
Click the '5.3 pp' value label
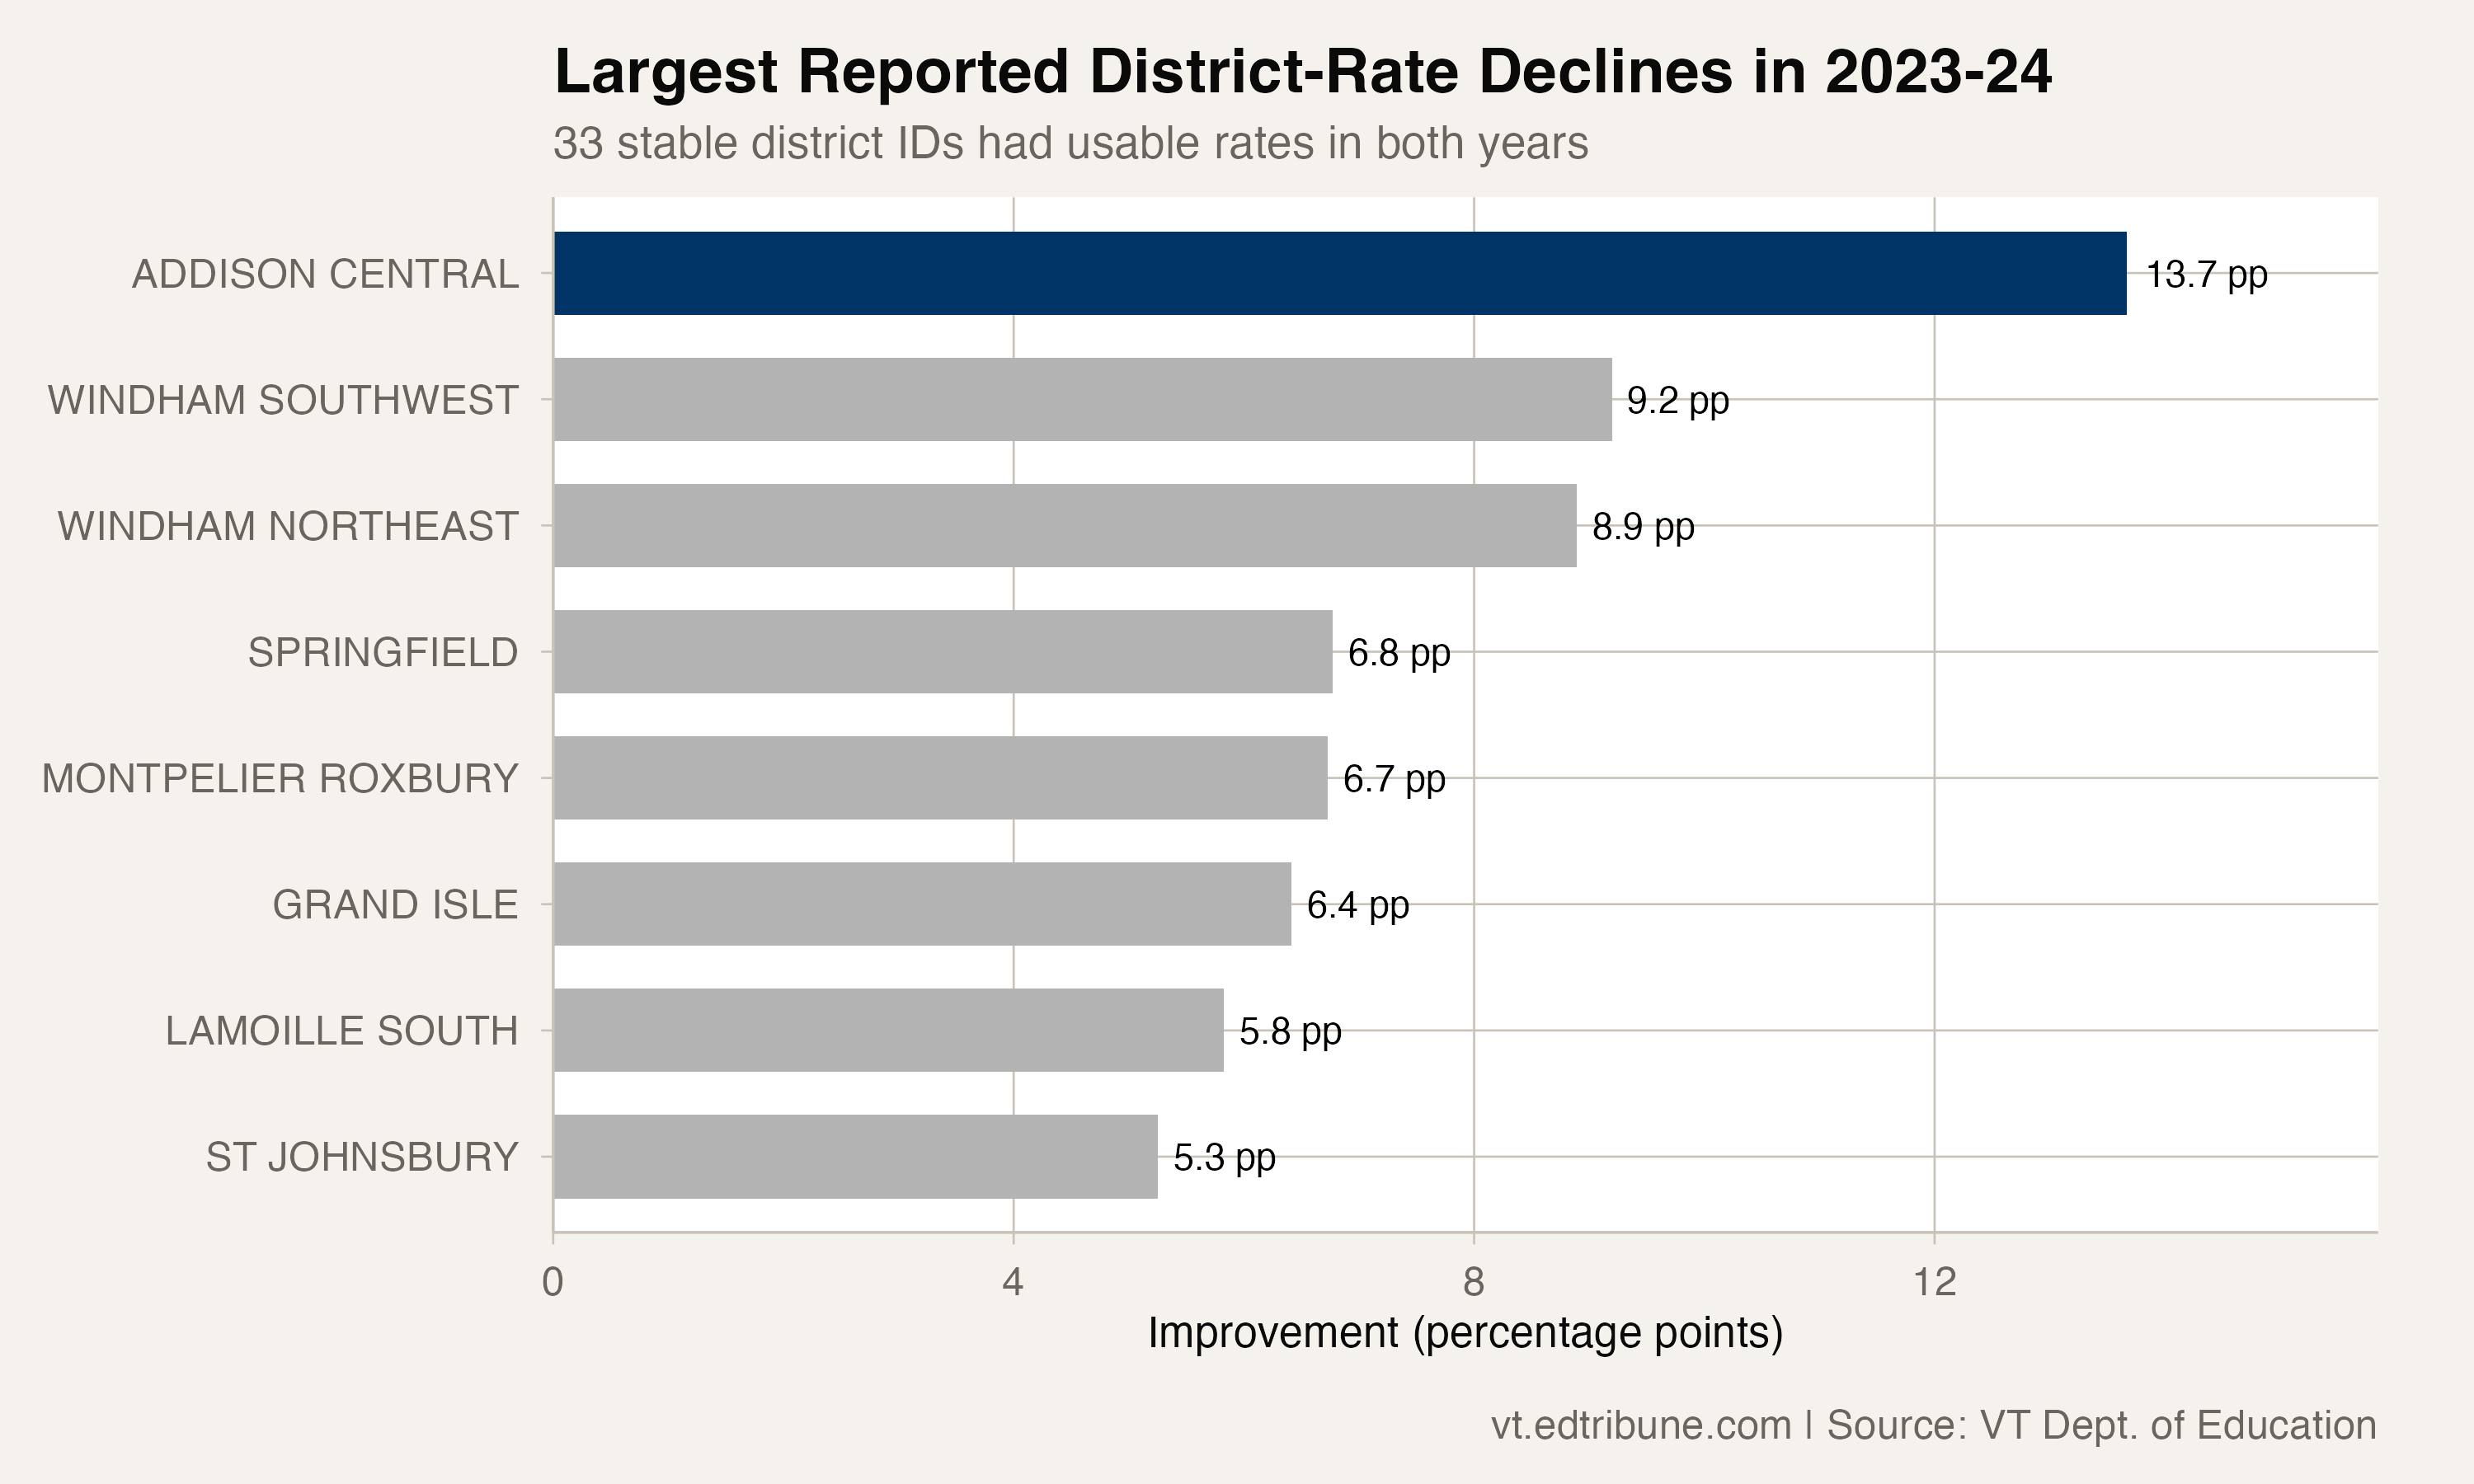(x=1224, y=1158)
